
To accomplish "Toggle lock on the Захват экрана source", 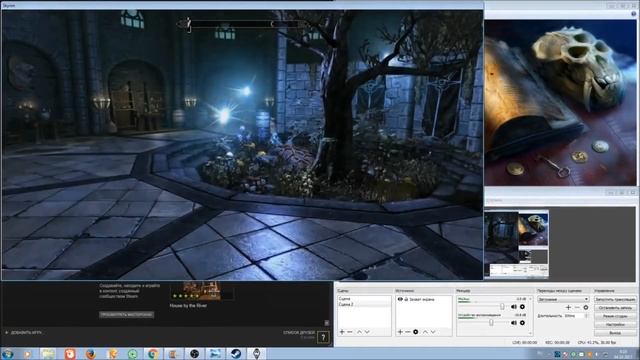I will (406, 299).
